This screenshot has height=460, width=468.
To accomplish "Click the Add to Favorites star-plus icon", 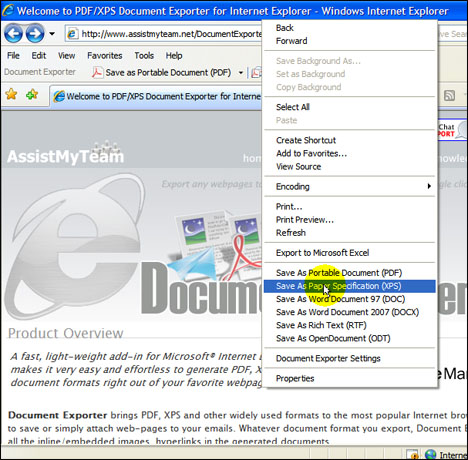I will (32, 94).
